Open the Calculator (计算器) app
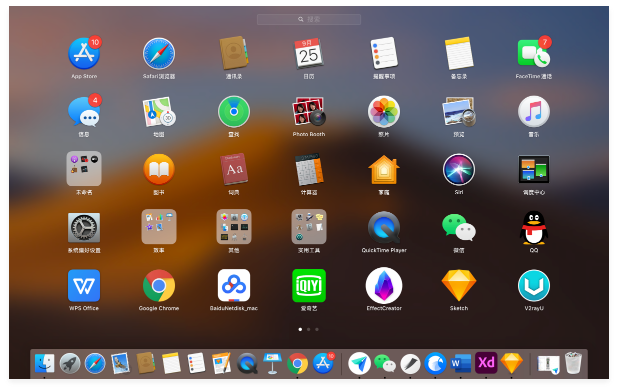 point(309,169)
